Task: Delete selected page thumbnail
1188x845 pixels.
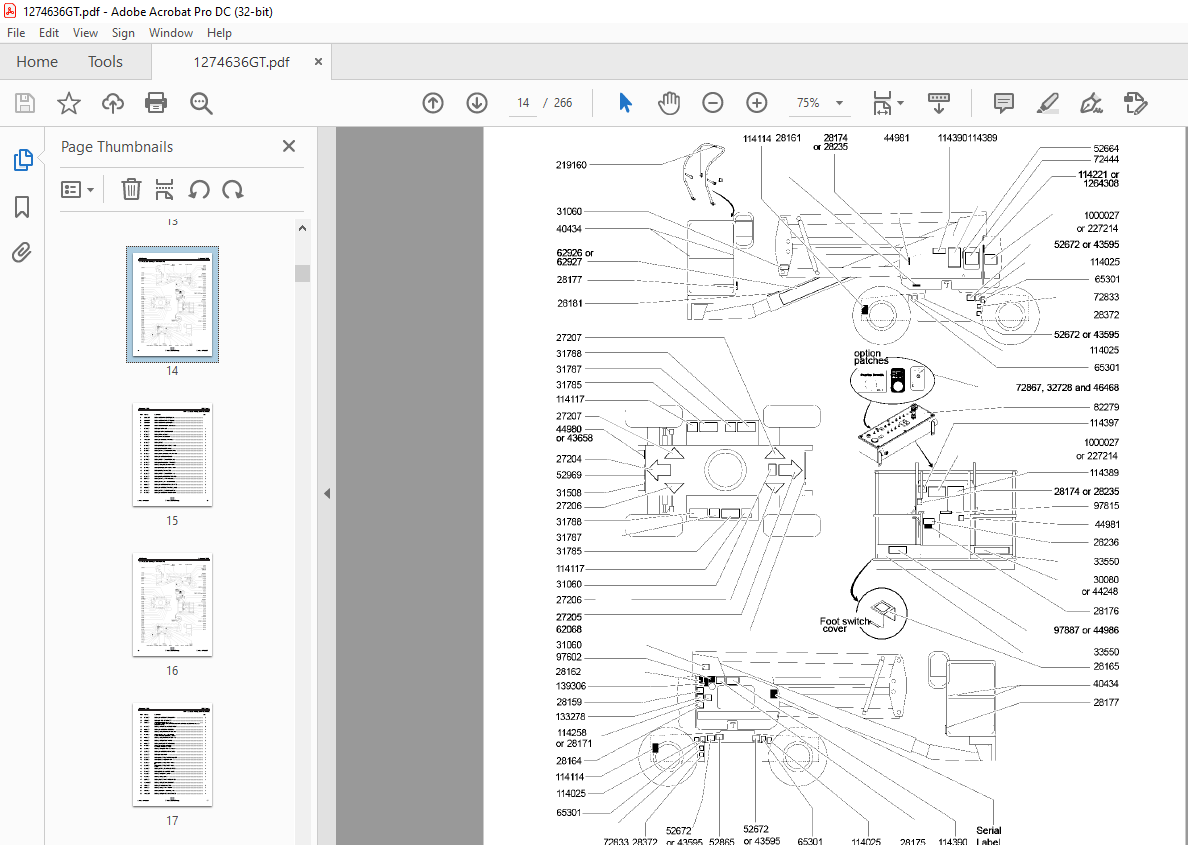Action: pos(131,189)
